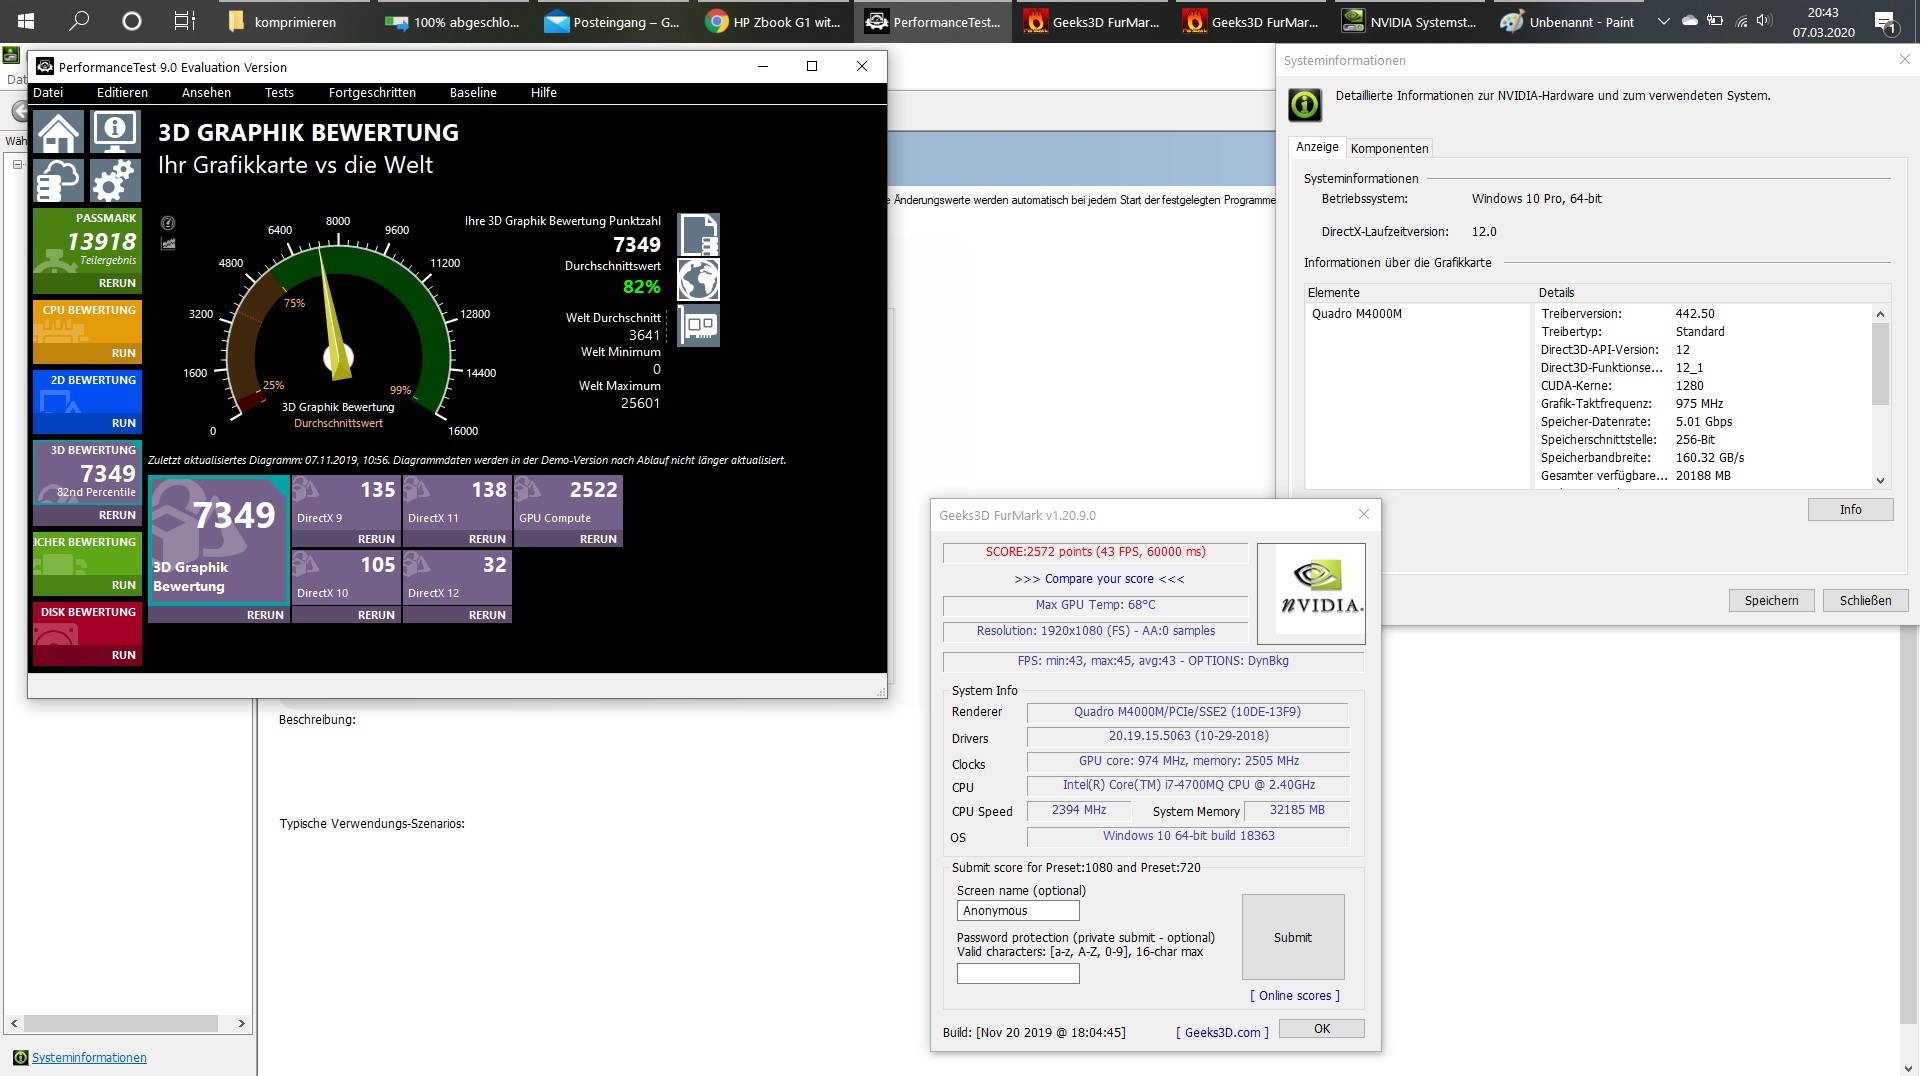Click the graphics card icon
1928x1076 pixels.
click(x=698, y=325)
